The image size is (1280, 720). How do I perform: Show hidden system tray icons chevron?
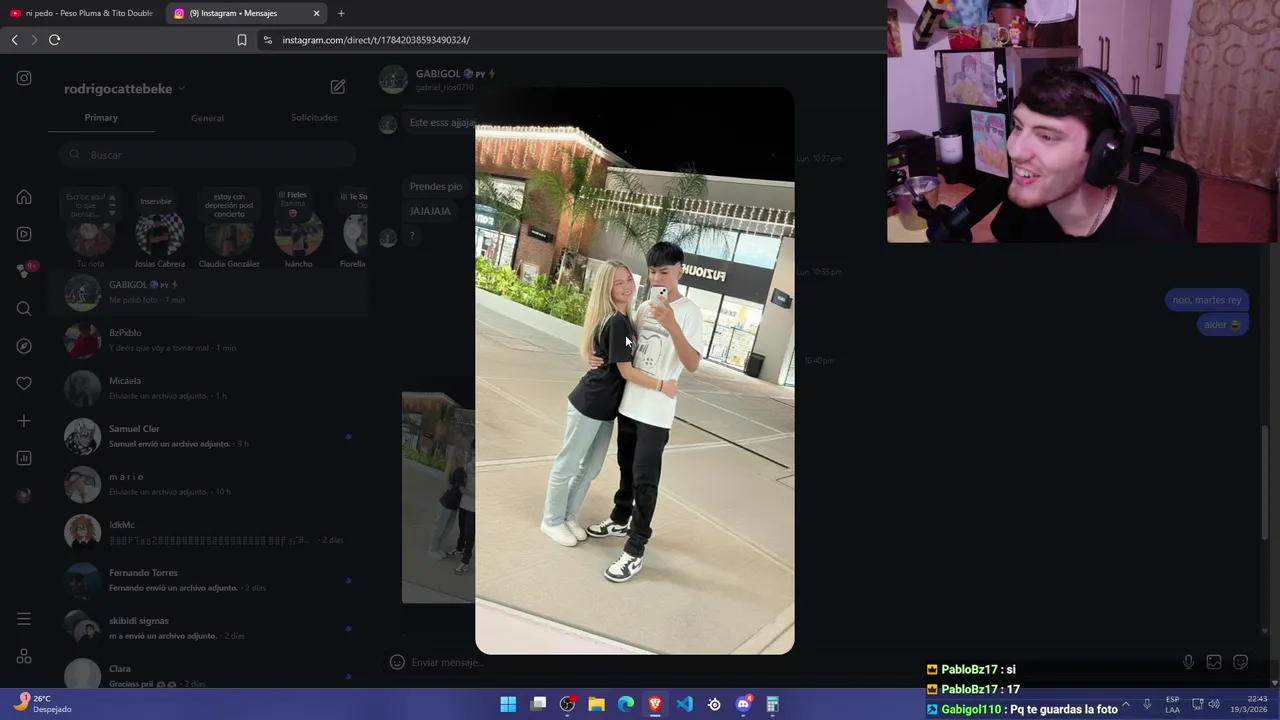pos(1126,704)
